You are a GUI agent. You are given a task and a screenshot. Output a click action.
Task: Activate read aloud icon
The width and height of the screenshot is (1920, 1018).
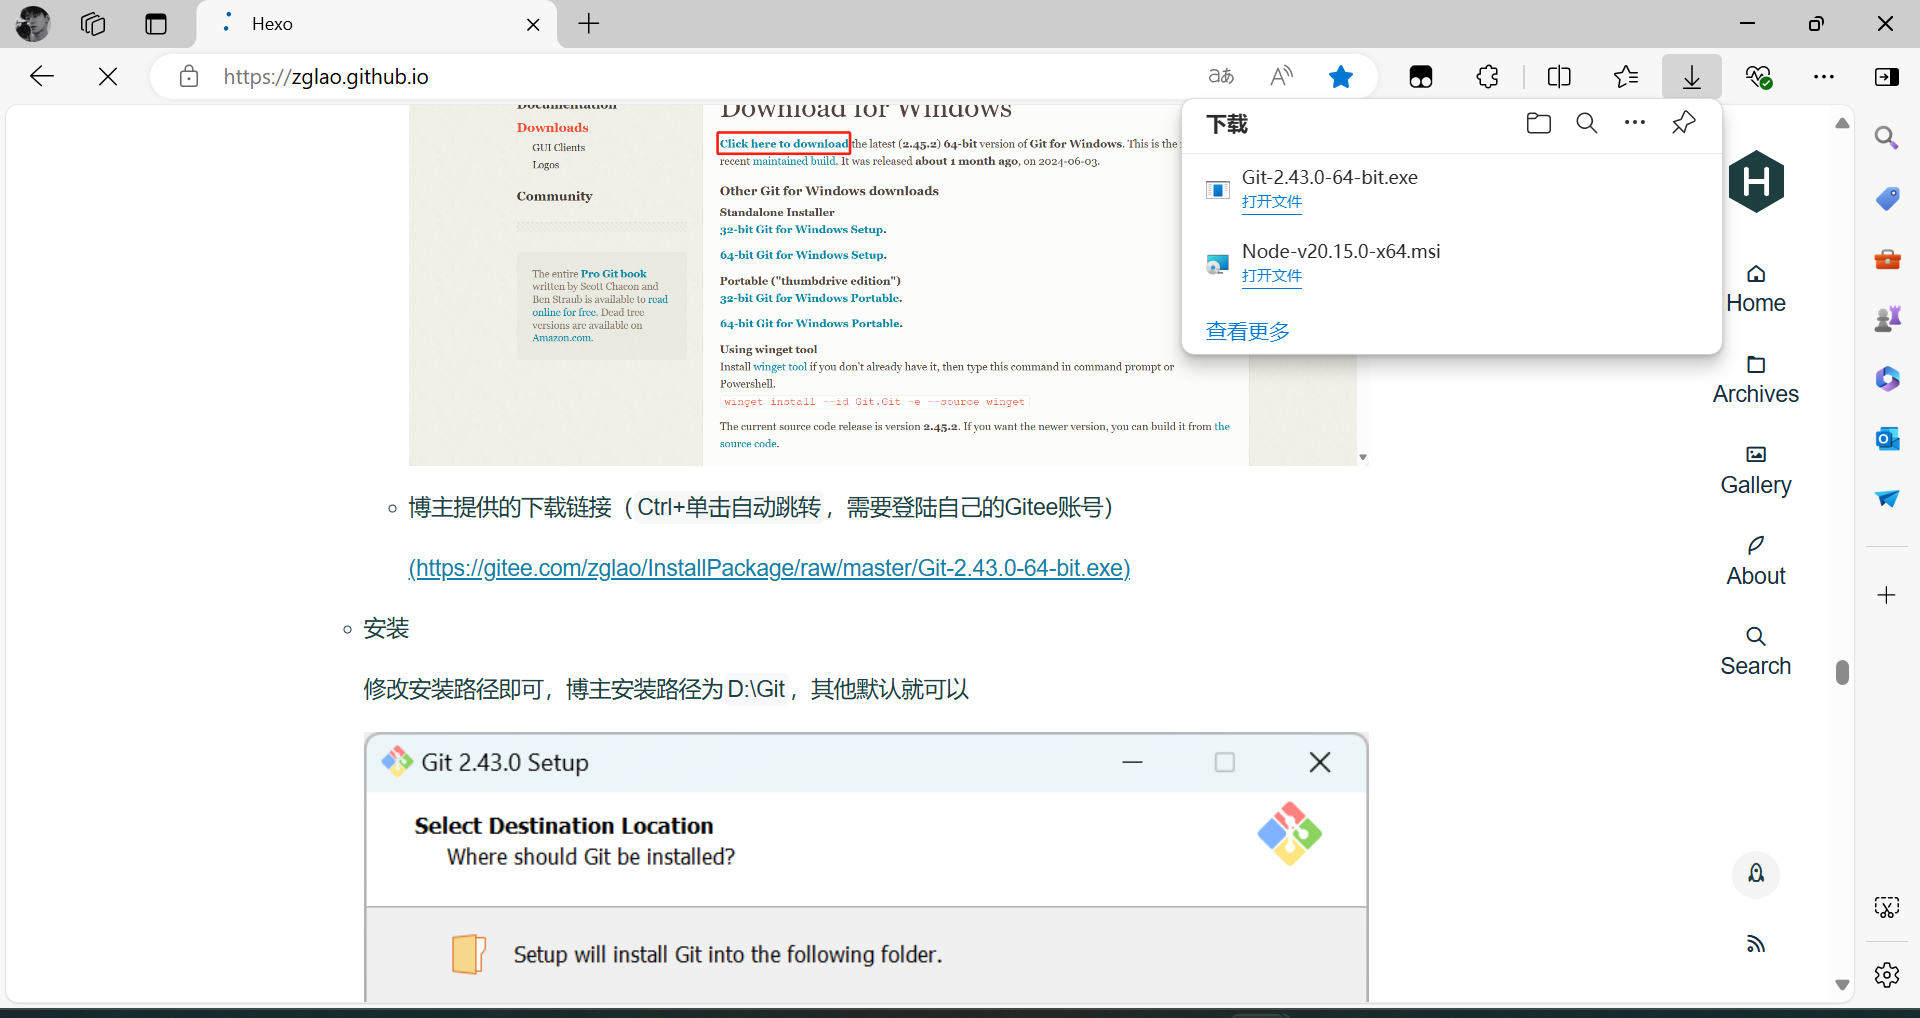(1281, 76)
